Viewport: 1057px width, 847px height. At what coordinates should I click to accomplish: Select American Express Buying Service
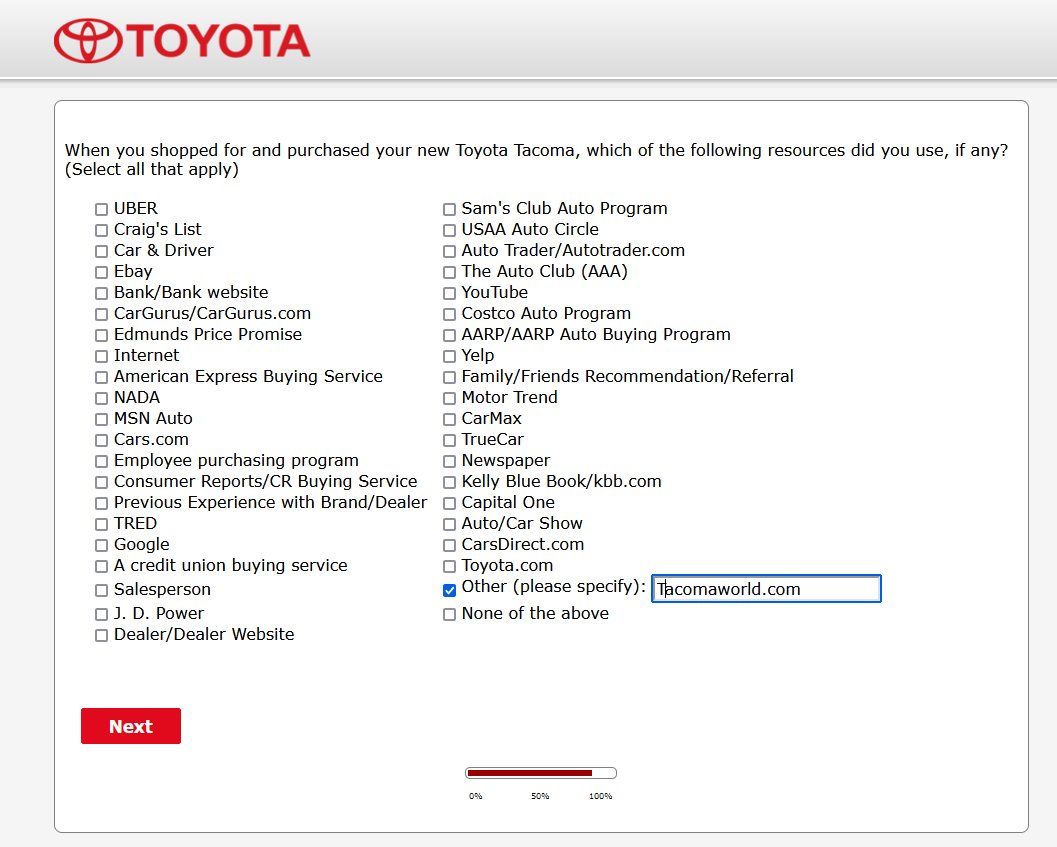(101, 377)
